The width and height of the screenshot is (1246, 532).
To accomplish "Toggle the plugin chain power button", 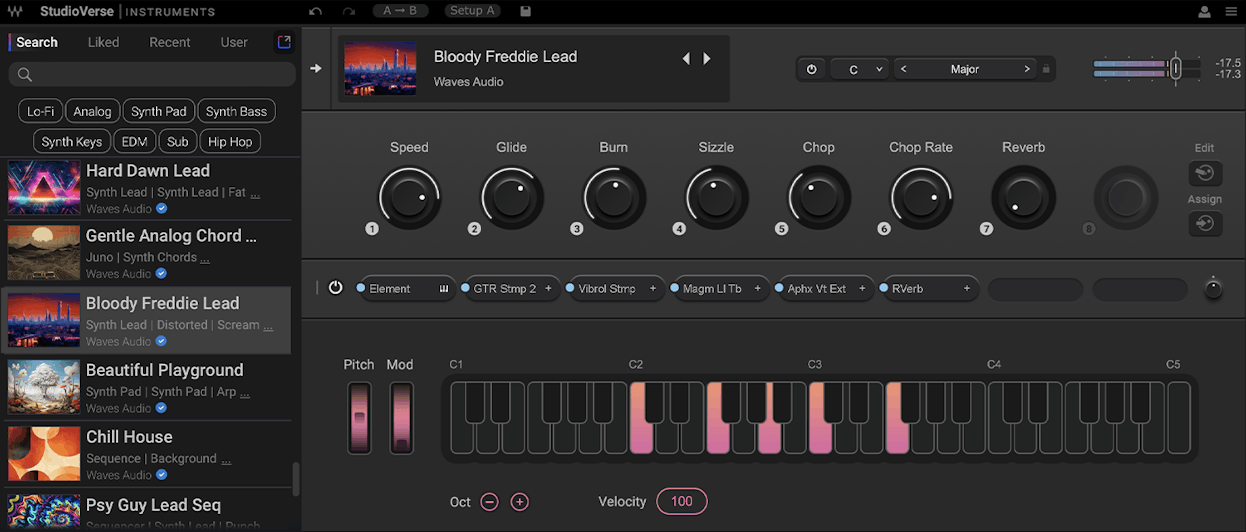I will click(335, 288).
